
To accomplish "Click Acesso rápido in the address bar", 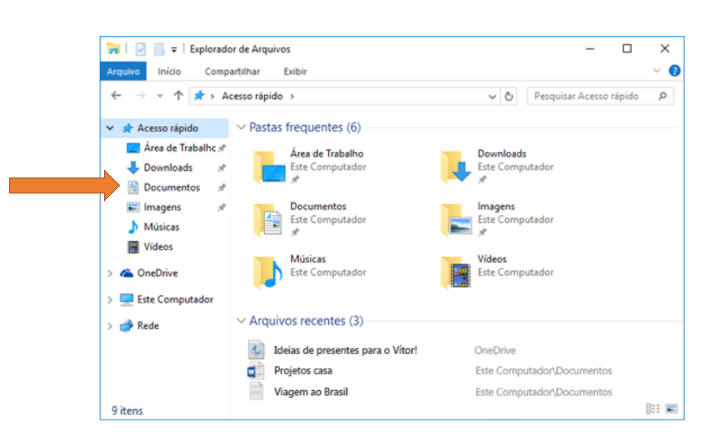I will click(x=252, y=96).
